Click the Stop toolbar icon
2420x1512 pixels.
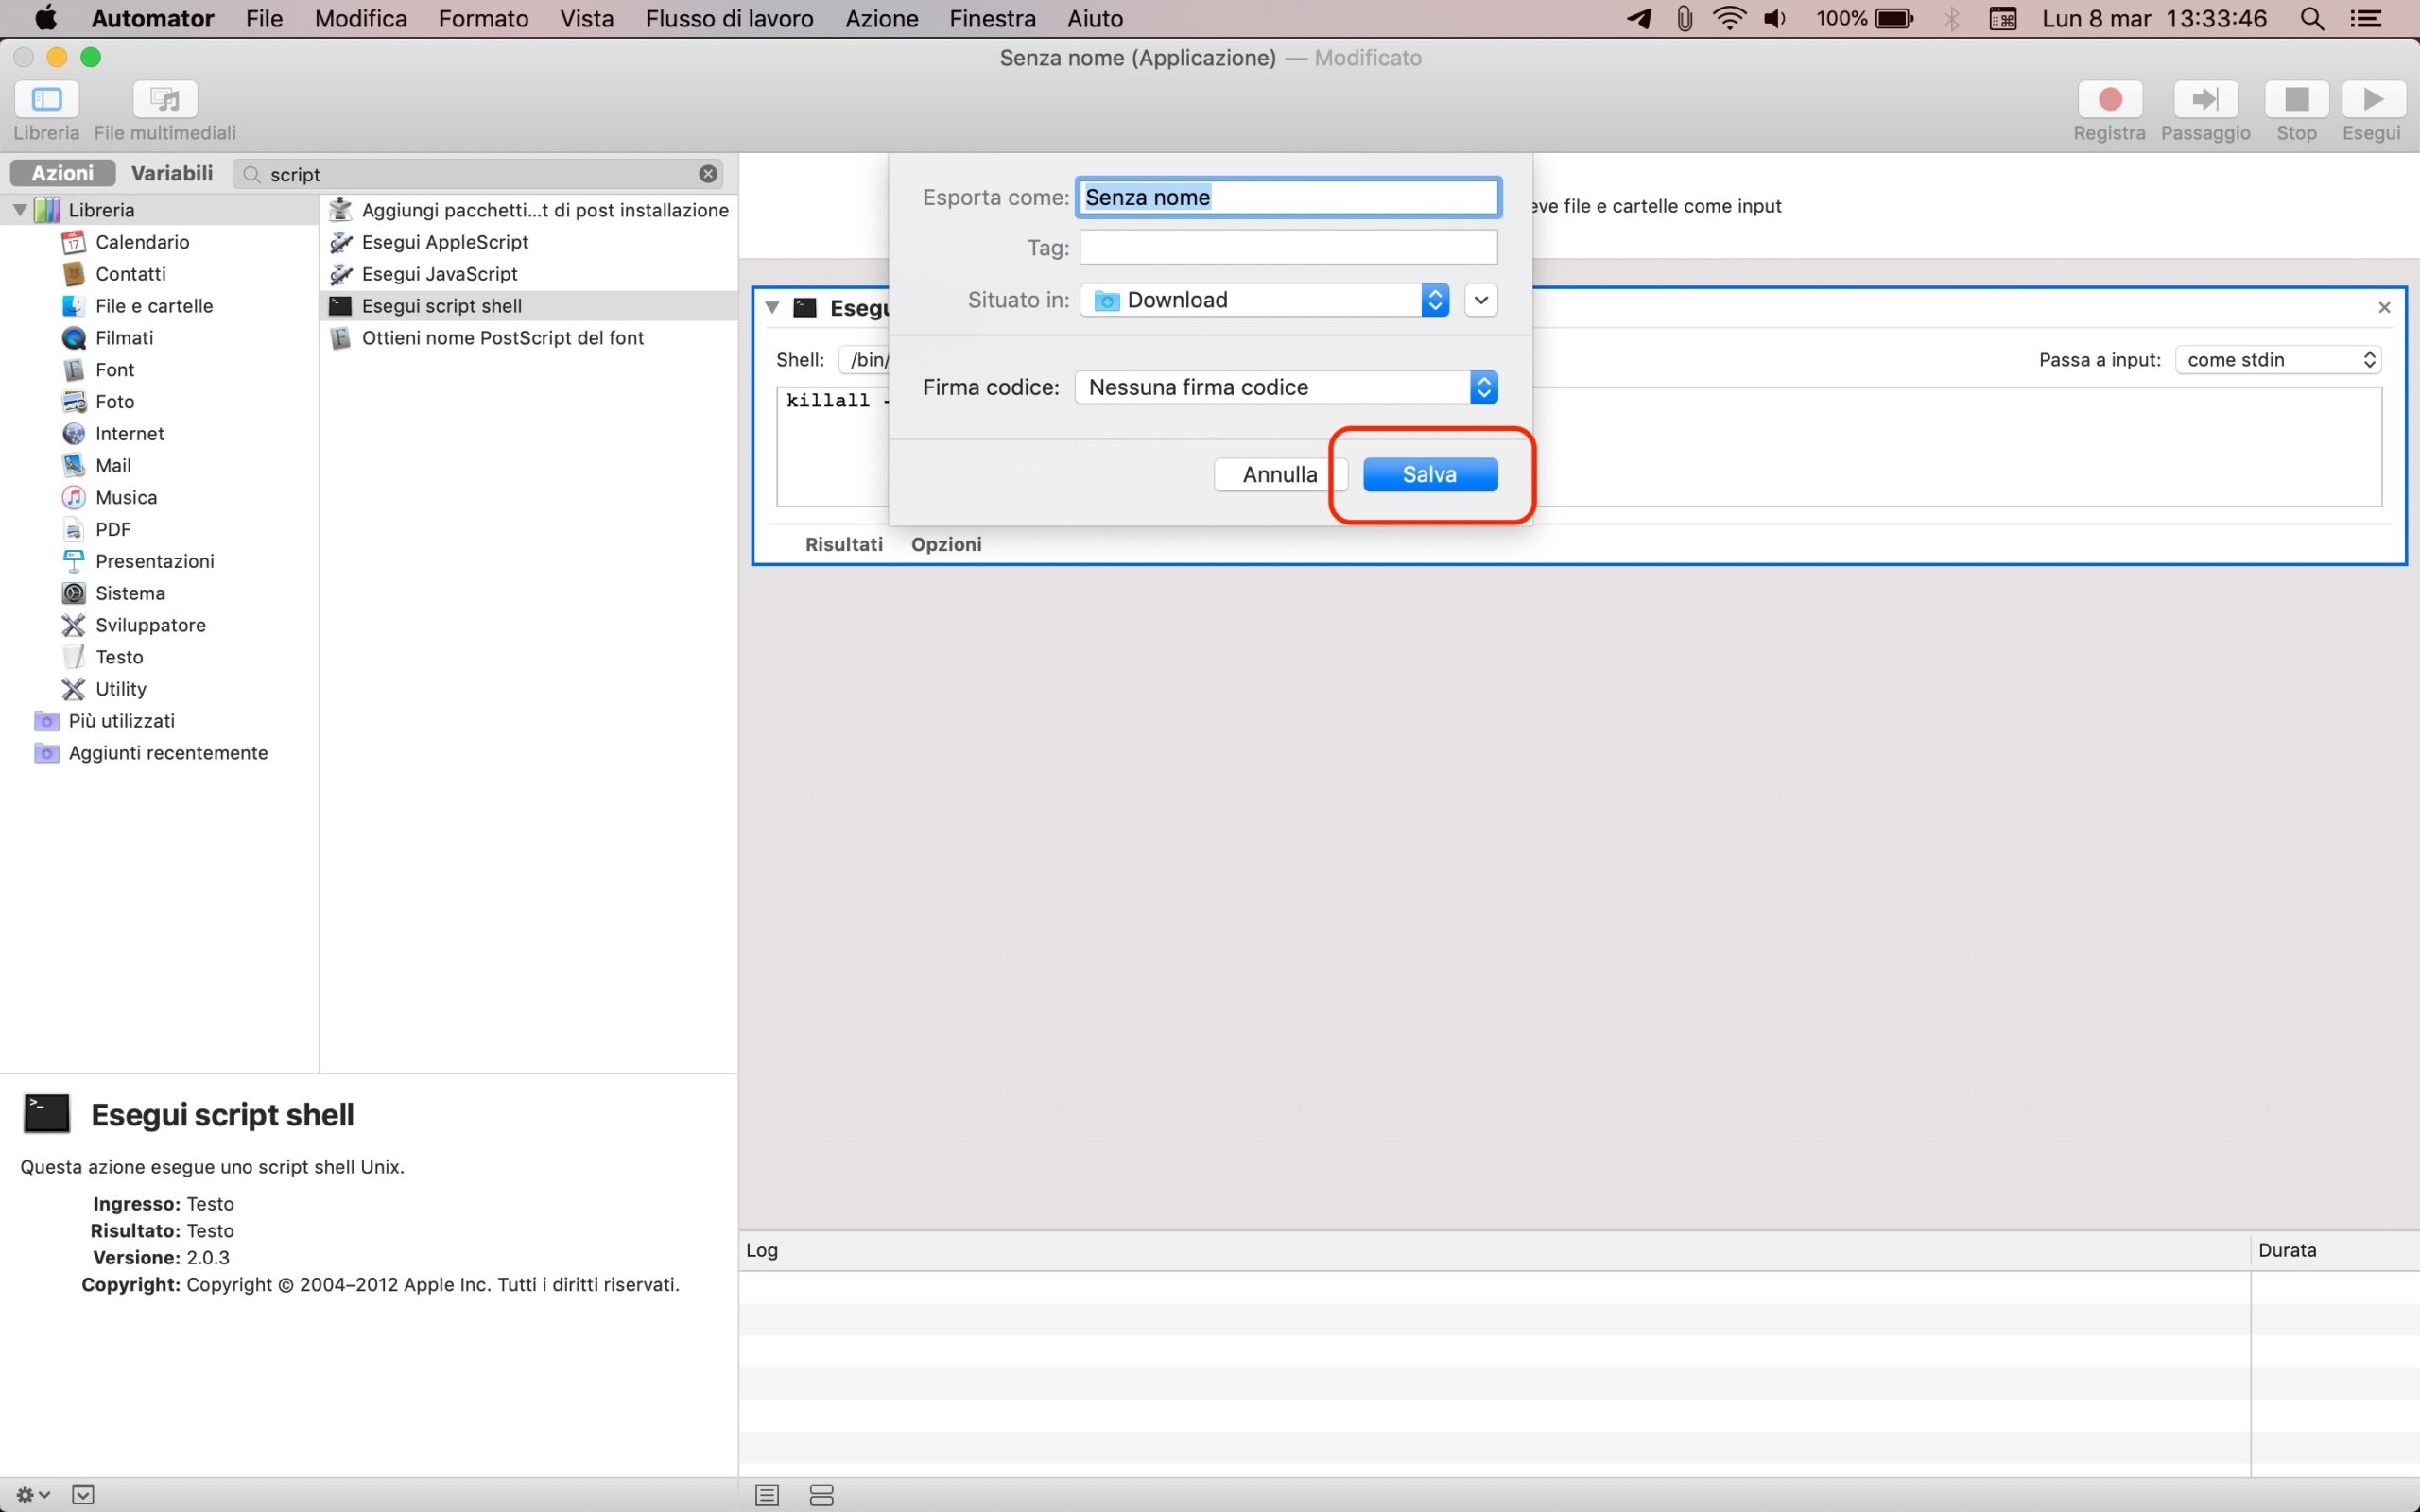point(2296,99)
